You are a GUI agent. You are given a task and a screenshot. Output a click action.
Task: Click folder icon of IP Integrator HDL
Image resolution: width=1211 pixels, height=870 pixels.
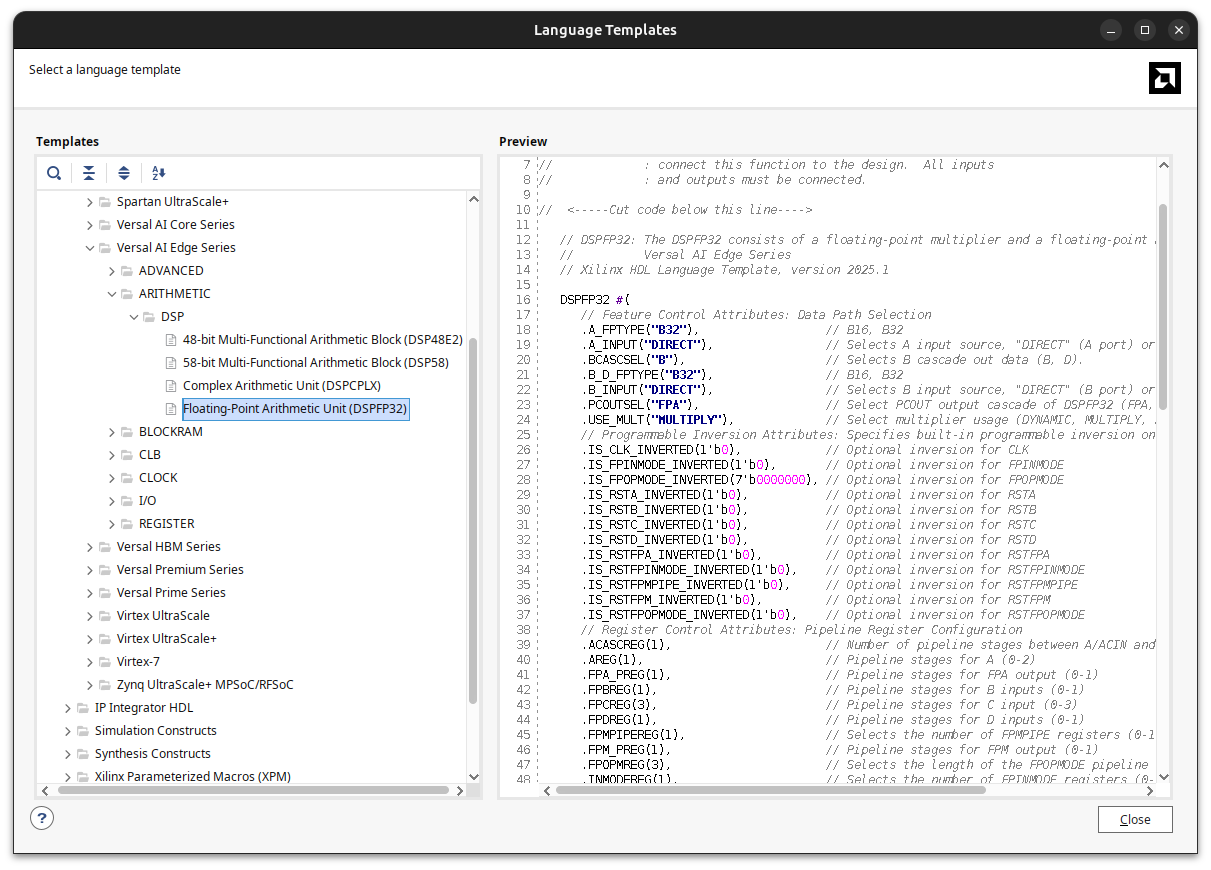pyautogui.click(x=83, y=708)
